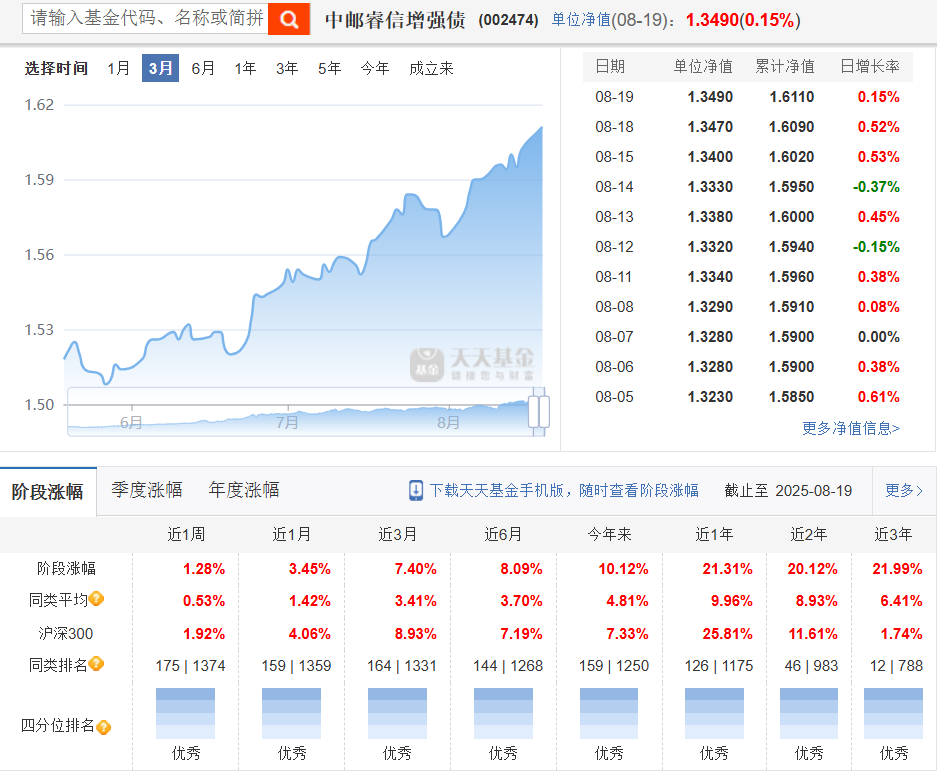The width and height of the screenshot is (937, 775).
Task: Click help icon next to 同类排名
Action: [x=97, y=664]
